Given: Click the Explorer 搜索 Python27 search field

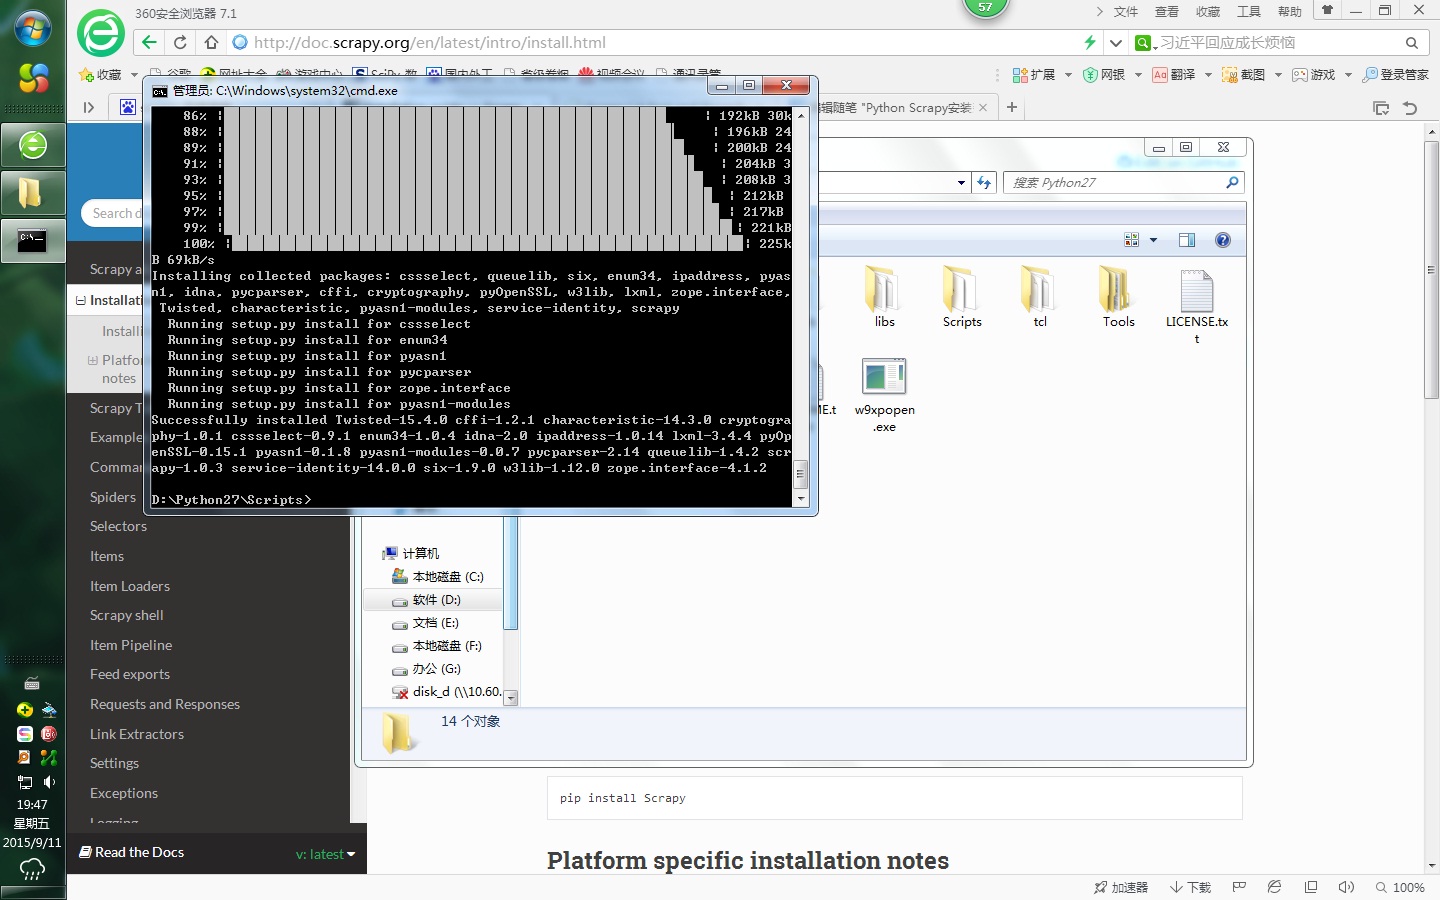Looking at the screenshot, I should point(1122,183).
